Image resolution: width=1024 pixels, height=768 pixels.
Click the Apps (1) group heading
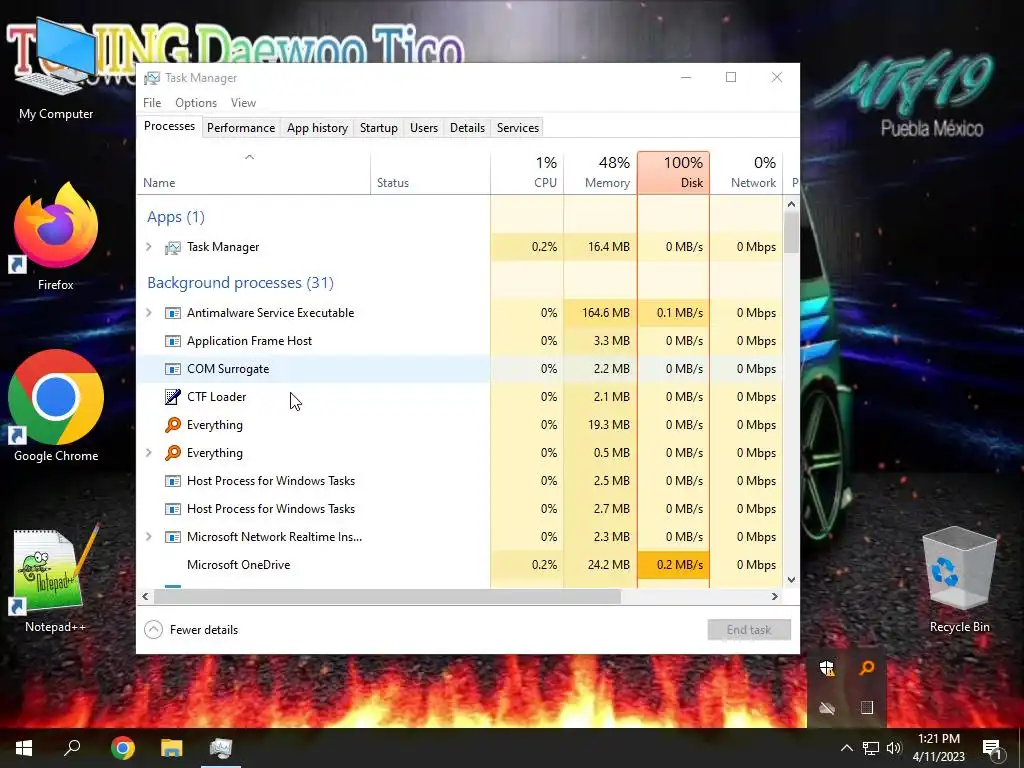click(x=176, y=217)
